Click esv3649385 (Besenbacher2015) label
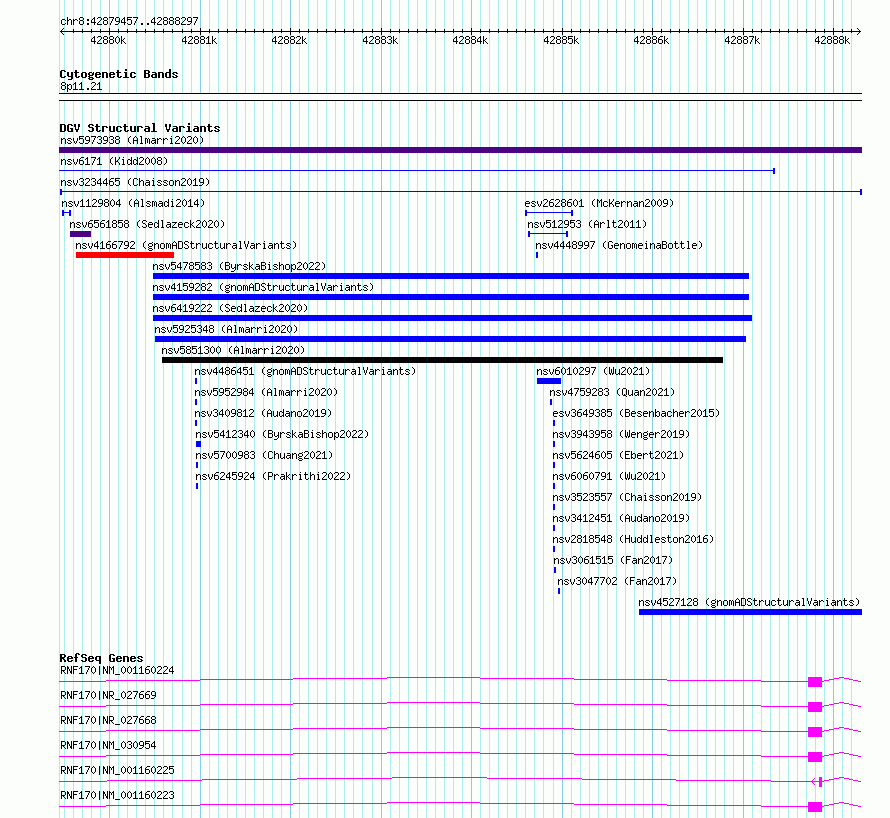 636,413
